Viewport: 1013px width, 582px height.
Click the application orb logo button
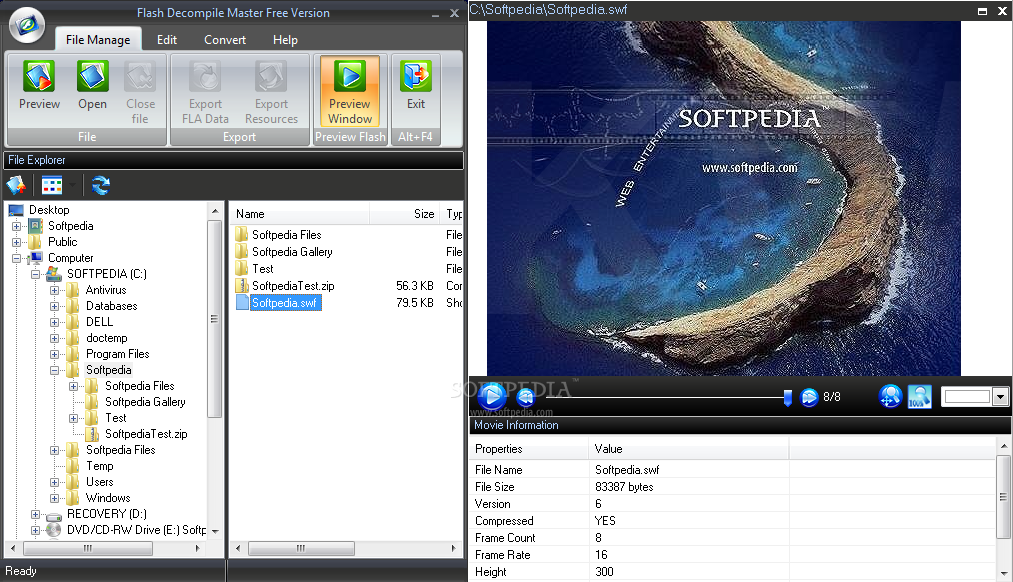click(27, 25)
